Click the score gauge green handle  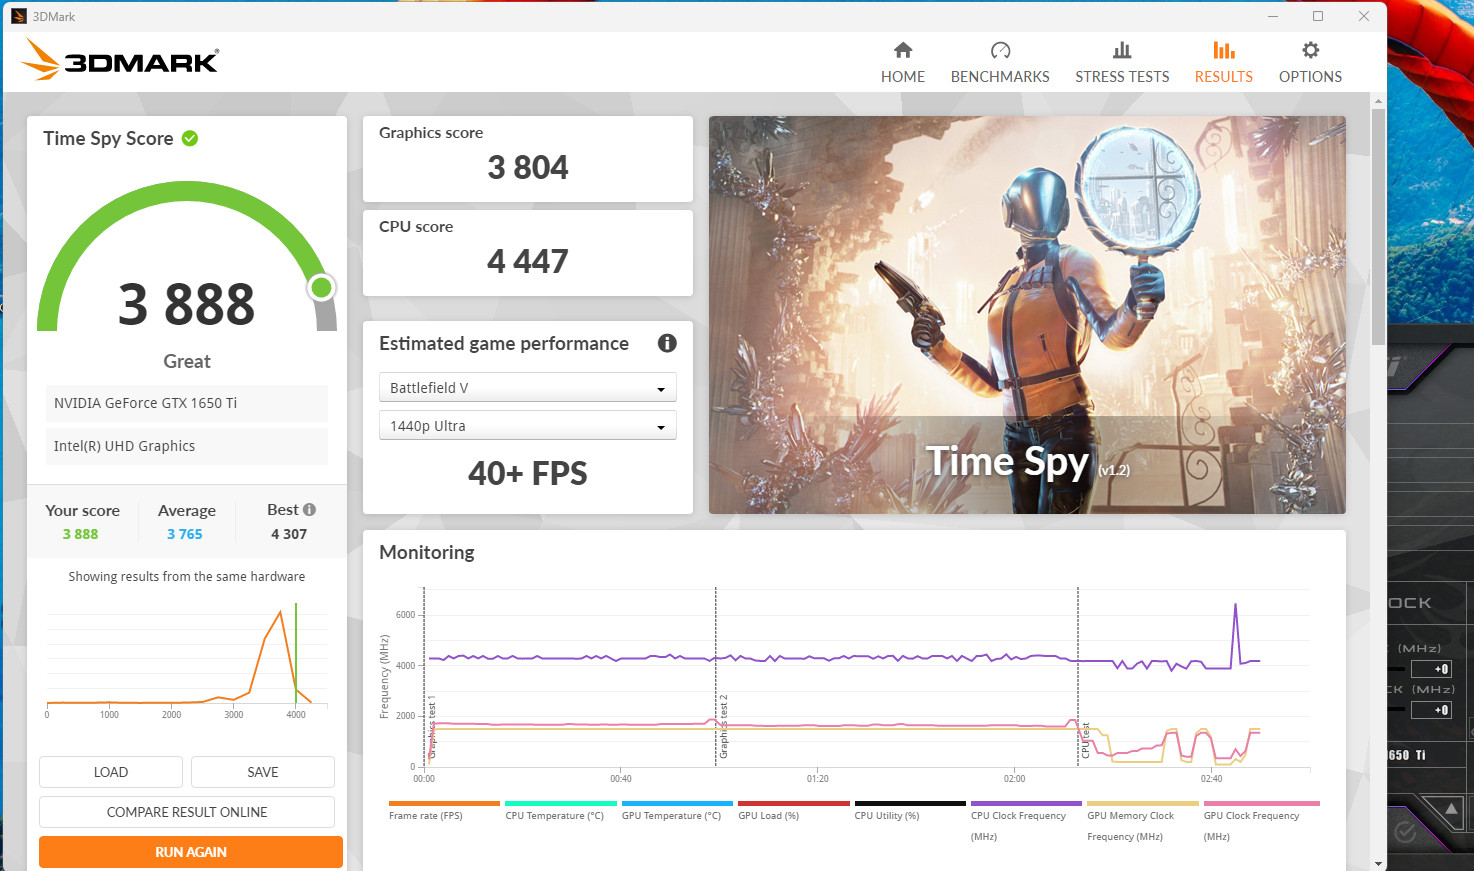[x=321, y=288]
